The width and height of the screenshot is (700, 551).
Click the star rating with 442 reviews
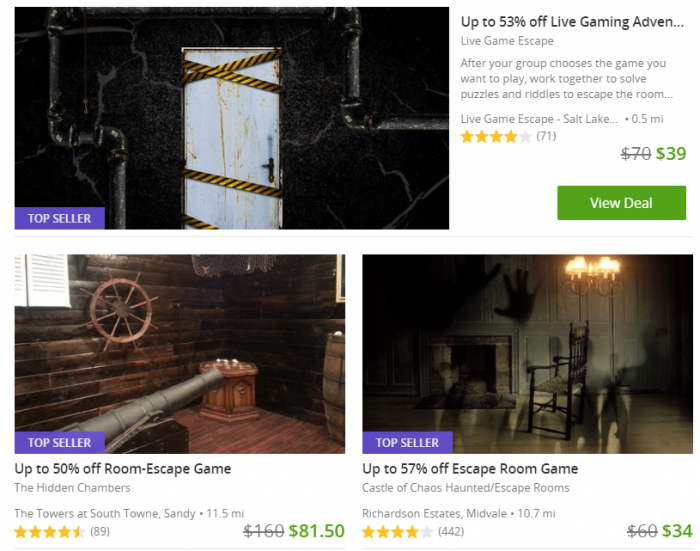click(397, 532)
